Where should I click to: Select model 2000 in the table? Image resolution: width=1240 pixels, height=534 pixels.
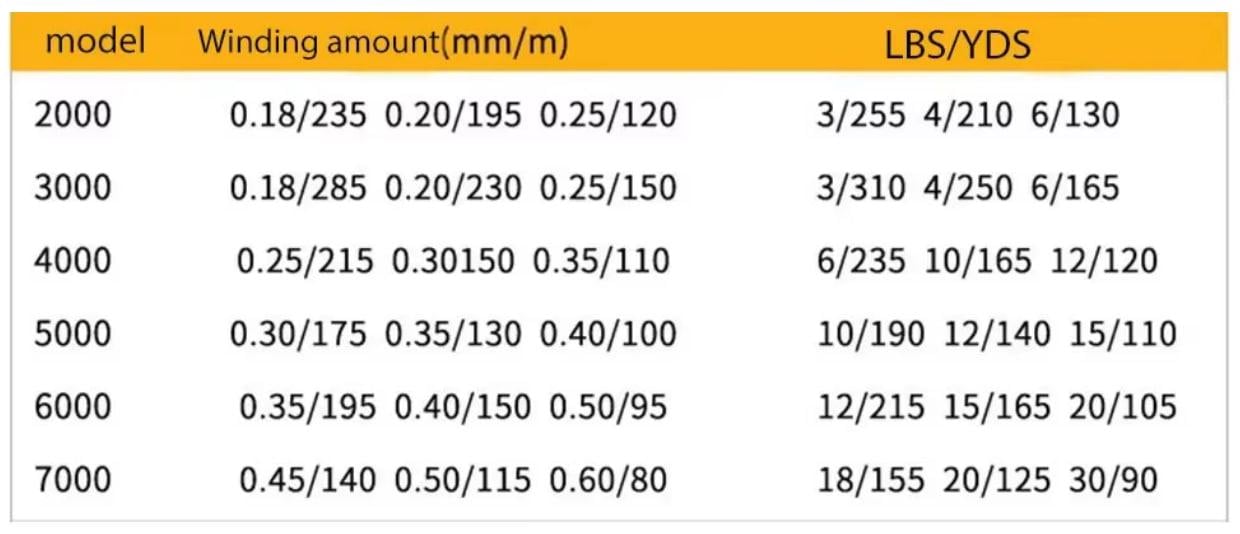click(x=73, y=115)
